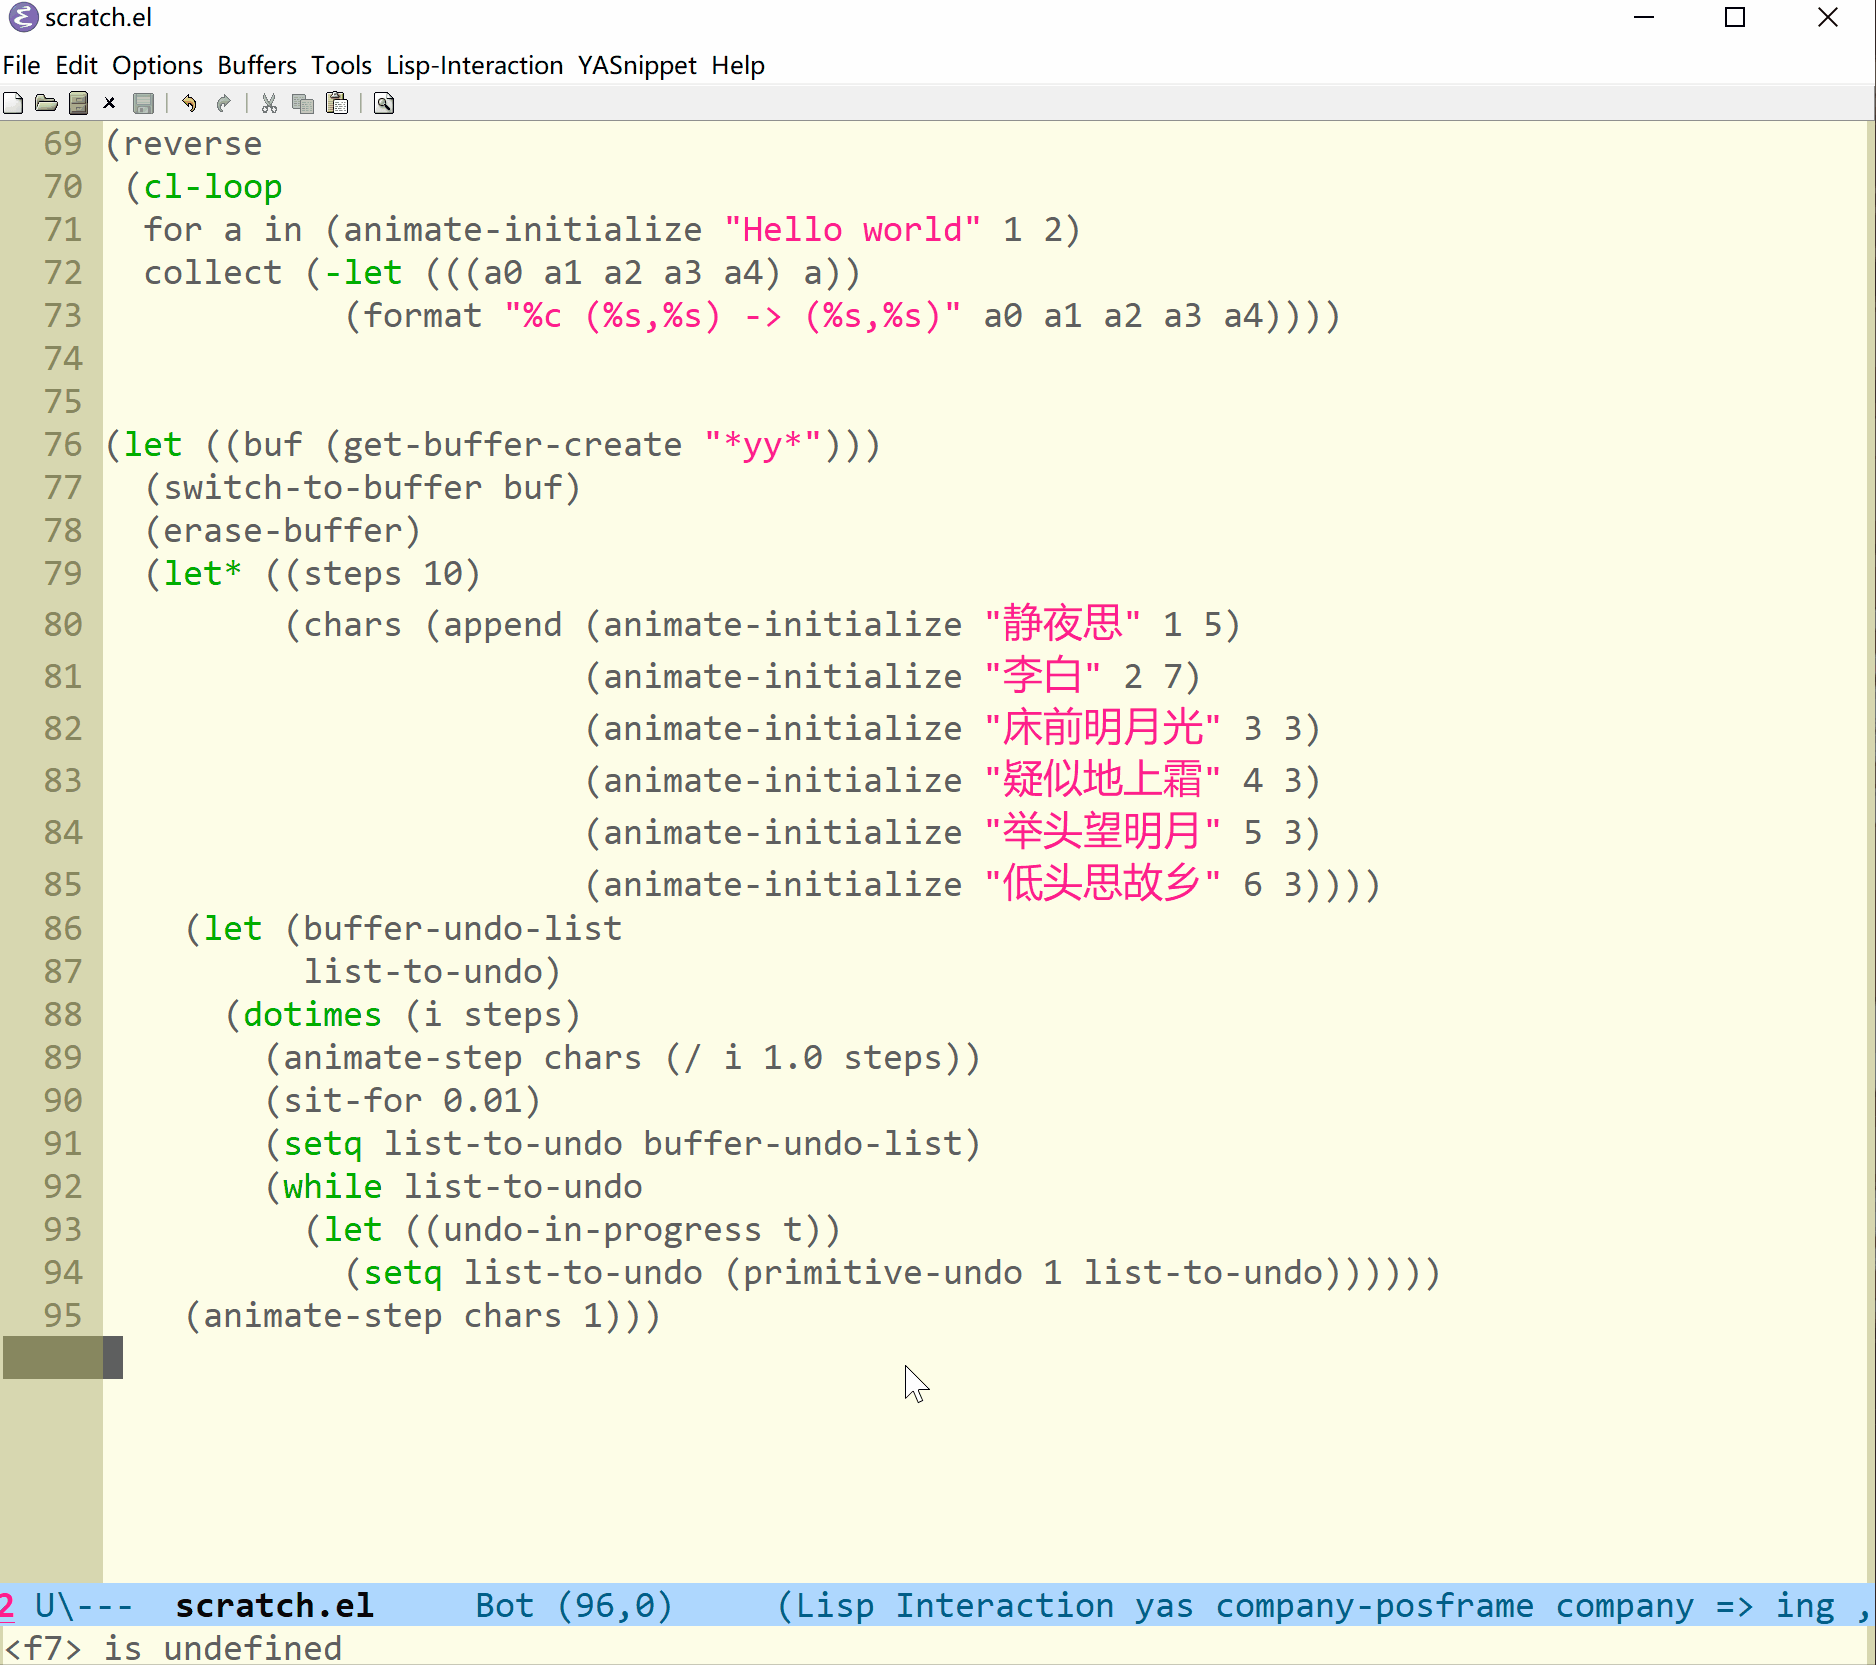Open a file with the folder icon
This screenshot has width=1876, height=1665.
pyautogui.click(x=46, y=103)
